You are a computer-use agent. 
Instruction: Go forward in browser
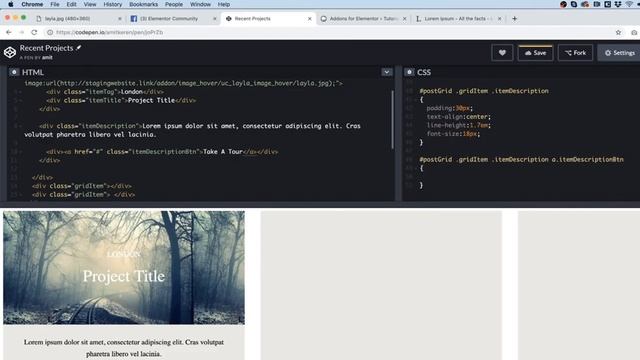click(21, 32)
